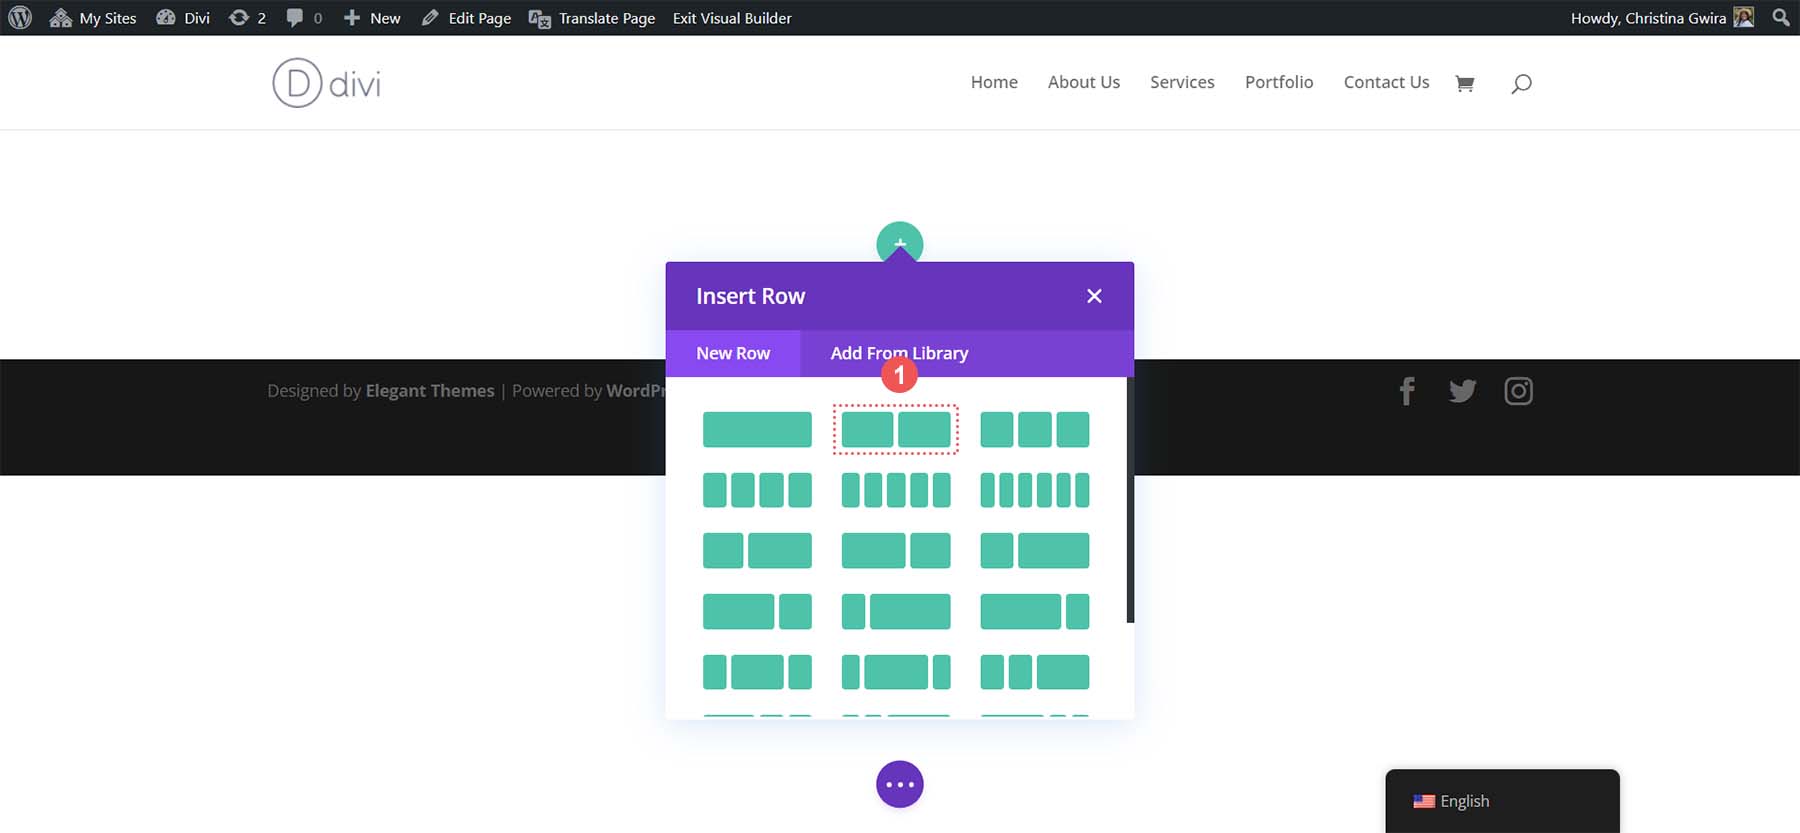Viewport: 1800px width, 833px height.
Task: Open the Contact Us page
Action: click(1386, 82)
